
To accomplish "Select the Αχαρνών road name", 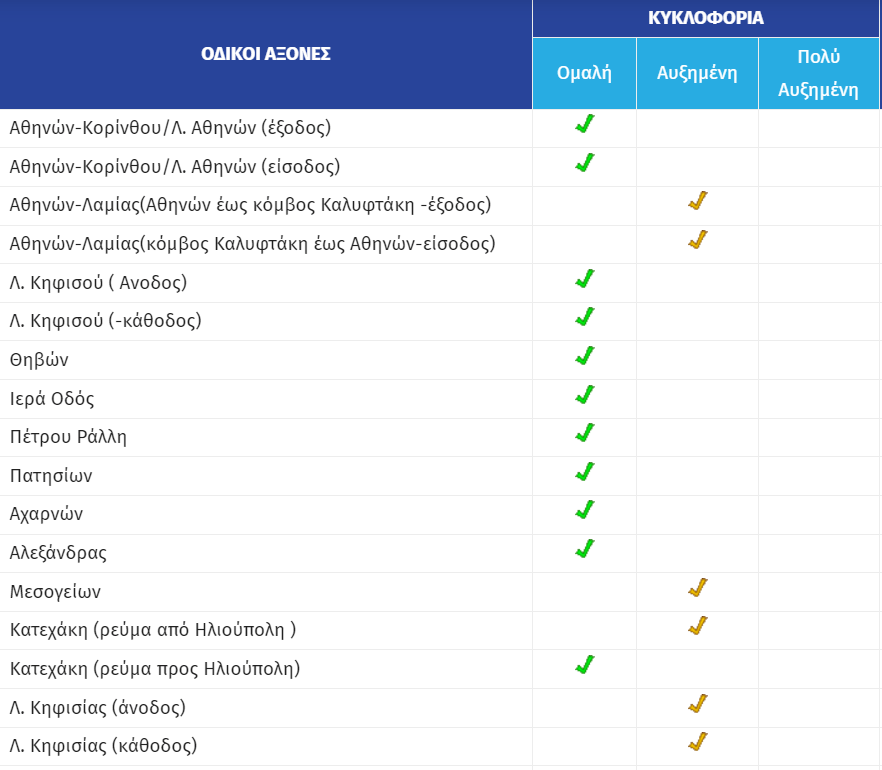I will (46, 514).
